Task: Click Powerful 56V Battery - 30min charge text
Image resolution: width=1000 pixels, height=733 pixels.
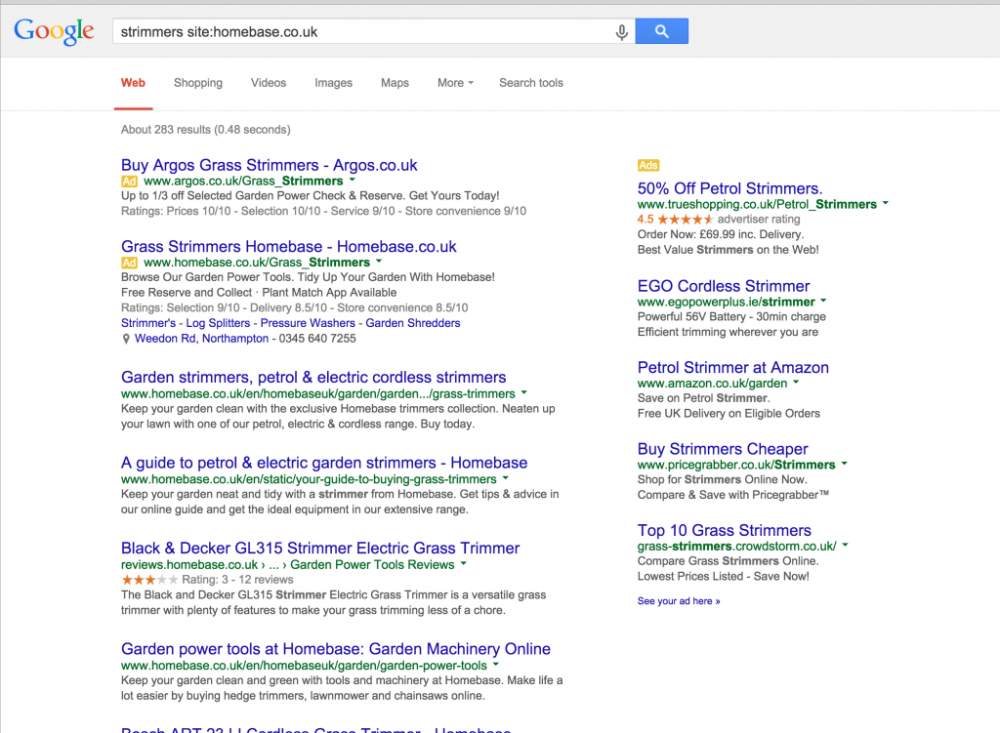Action: [732, 317]
